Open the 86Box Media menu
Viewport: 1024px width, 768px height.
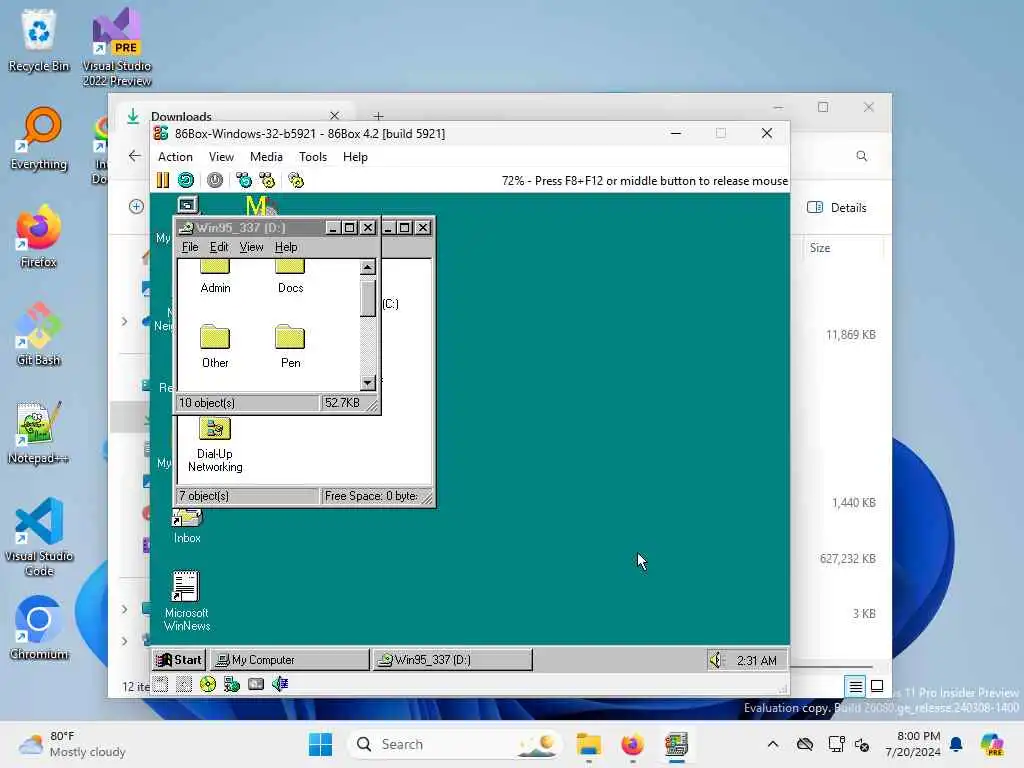coord(266,157)
